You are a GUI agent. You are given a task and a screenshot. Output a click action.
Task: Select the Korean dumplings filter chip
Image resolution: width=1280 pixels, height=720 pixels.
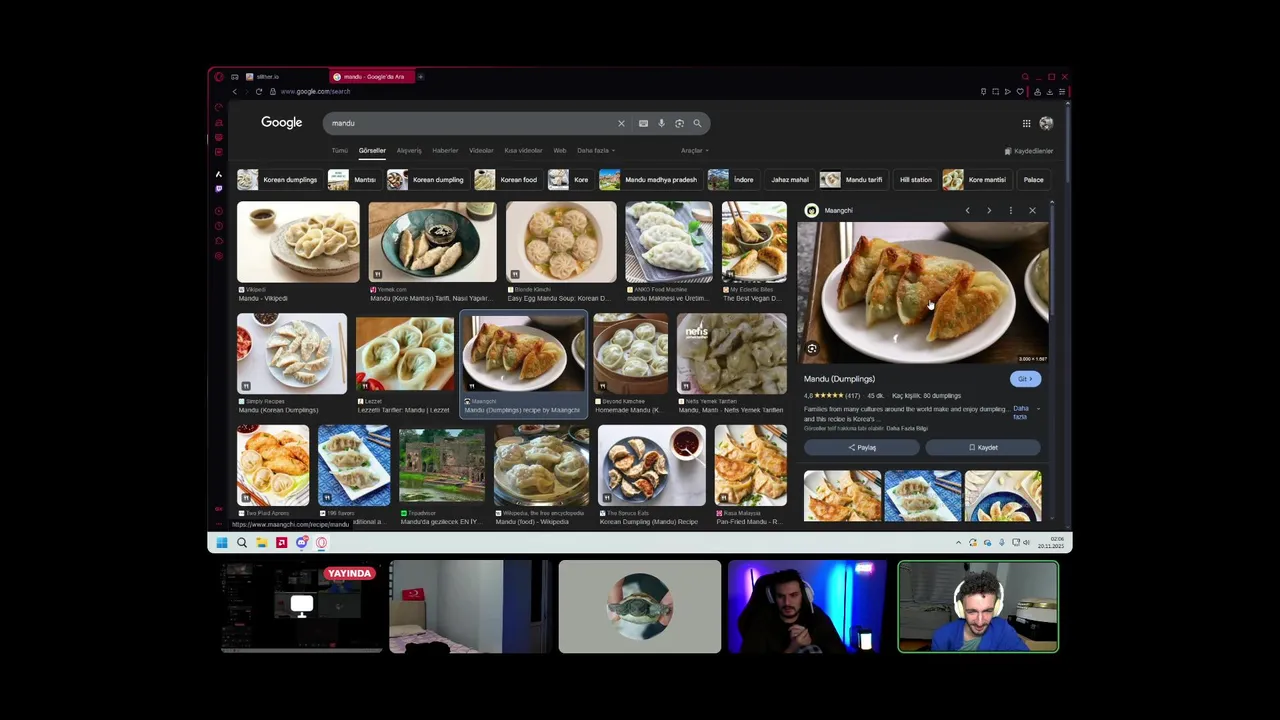[278, 180]
